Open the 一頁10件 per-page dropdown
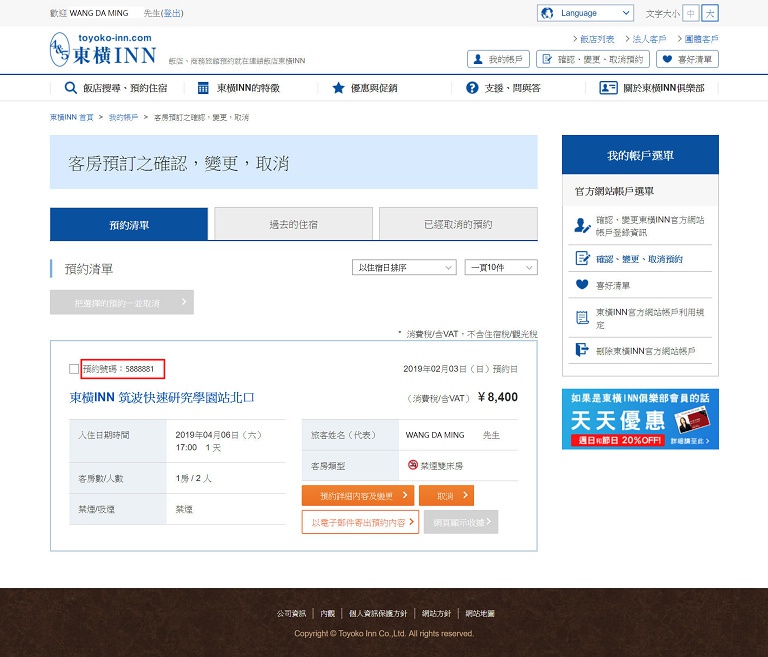 tap(501, 268)
